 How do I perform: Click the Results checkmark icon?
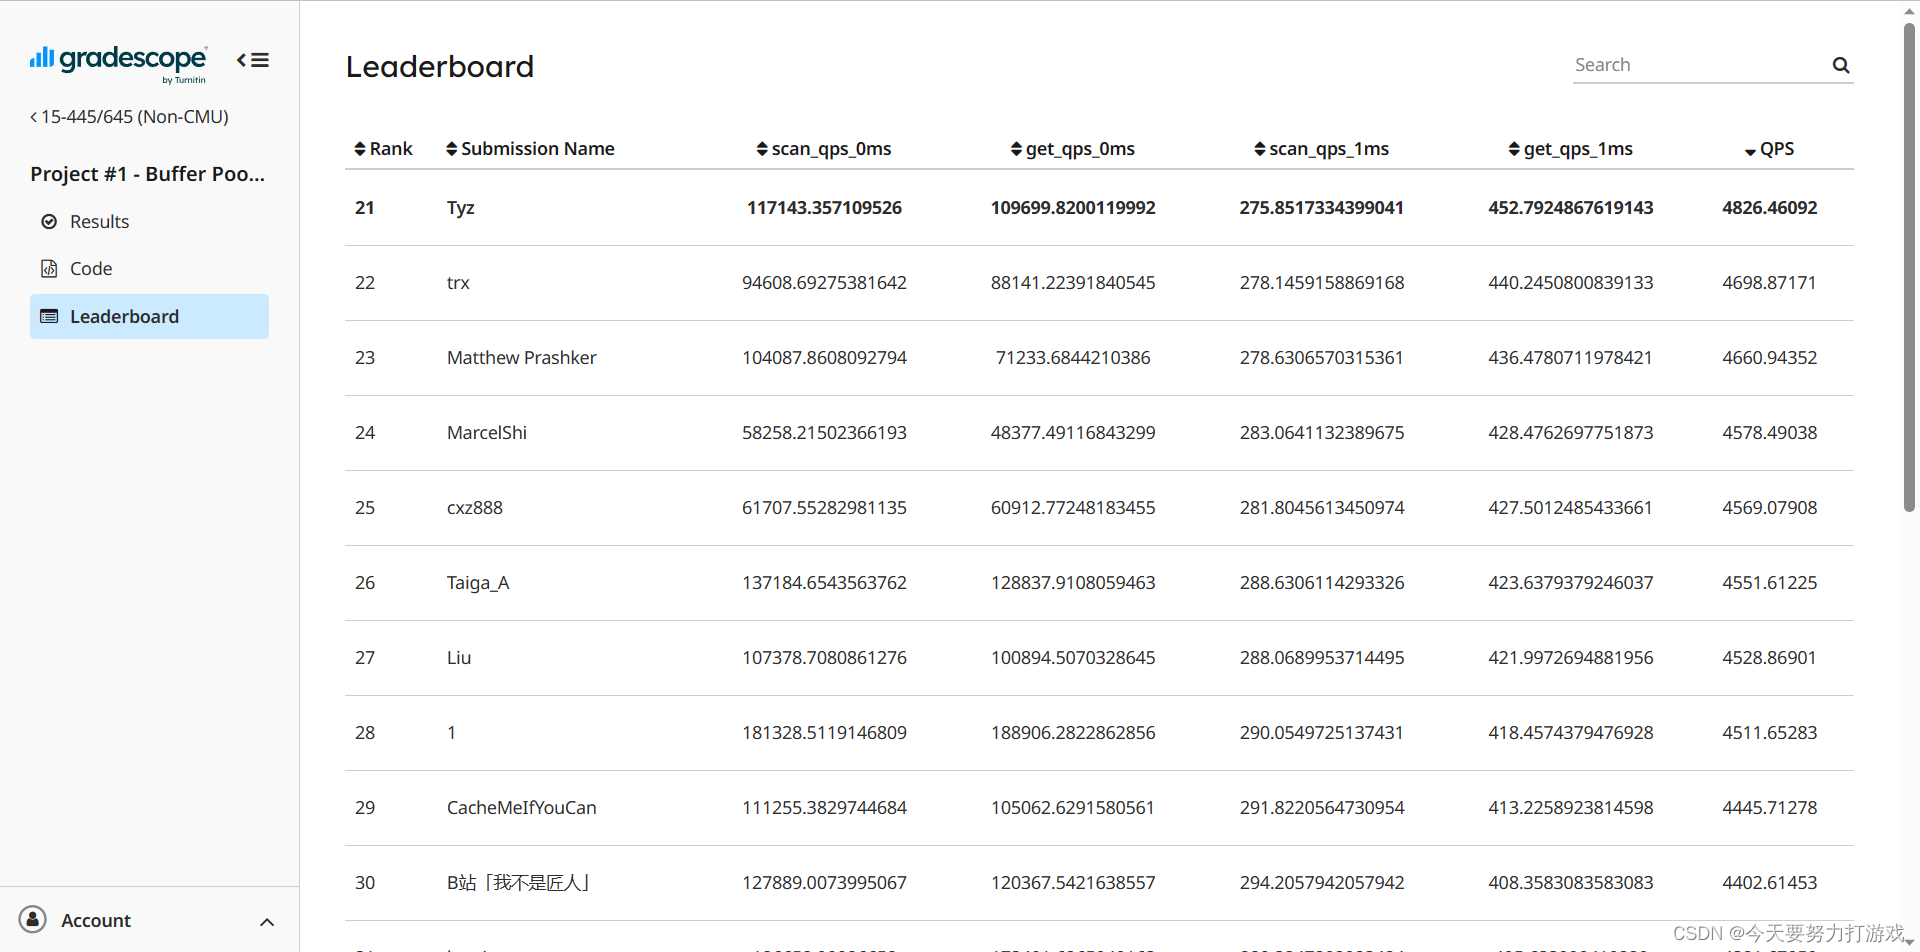[49, 222]
